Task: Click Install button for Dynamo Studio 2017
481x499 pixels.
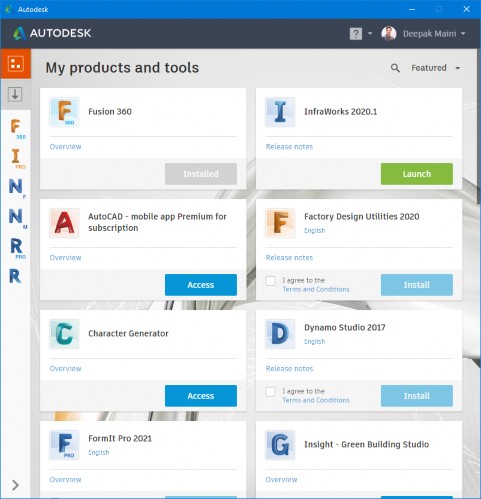Action: [x=417, y=396]
